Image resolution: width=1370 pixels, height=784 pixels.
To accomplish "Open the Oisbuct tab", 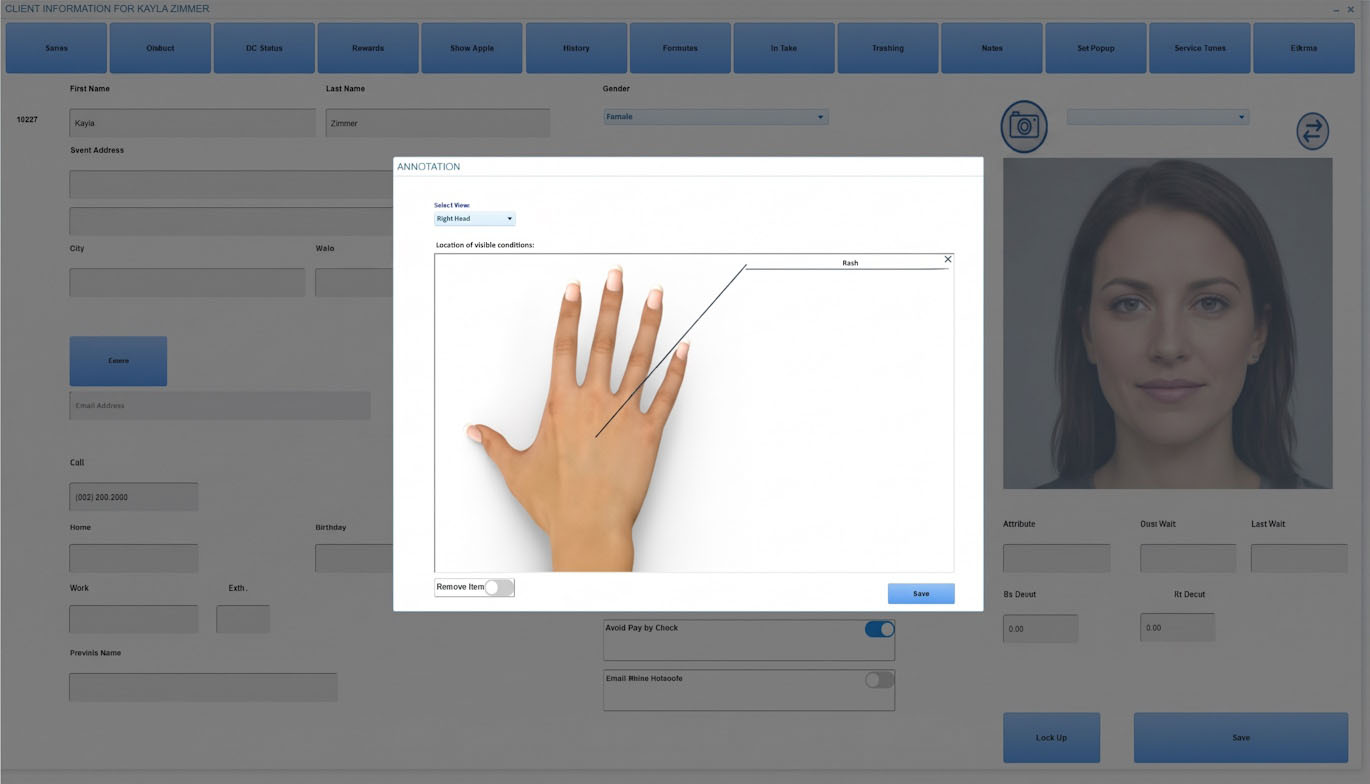I will pos(160,48).
